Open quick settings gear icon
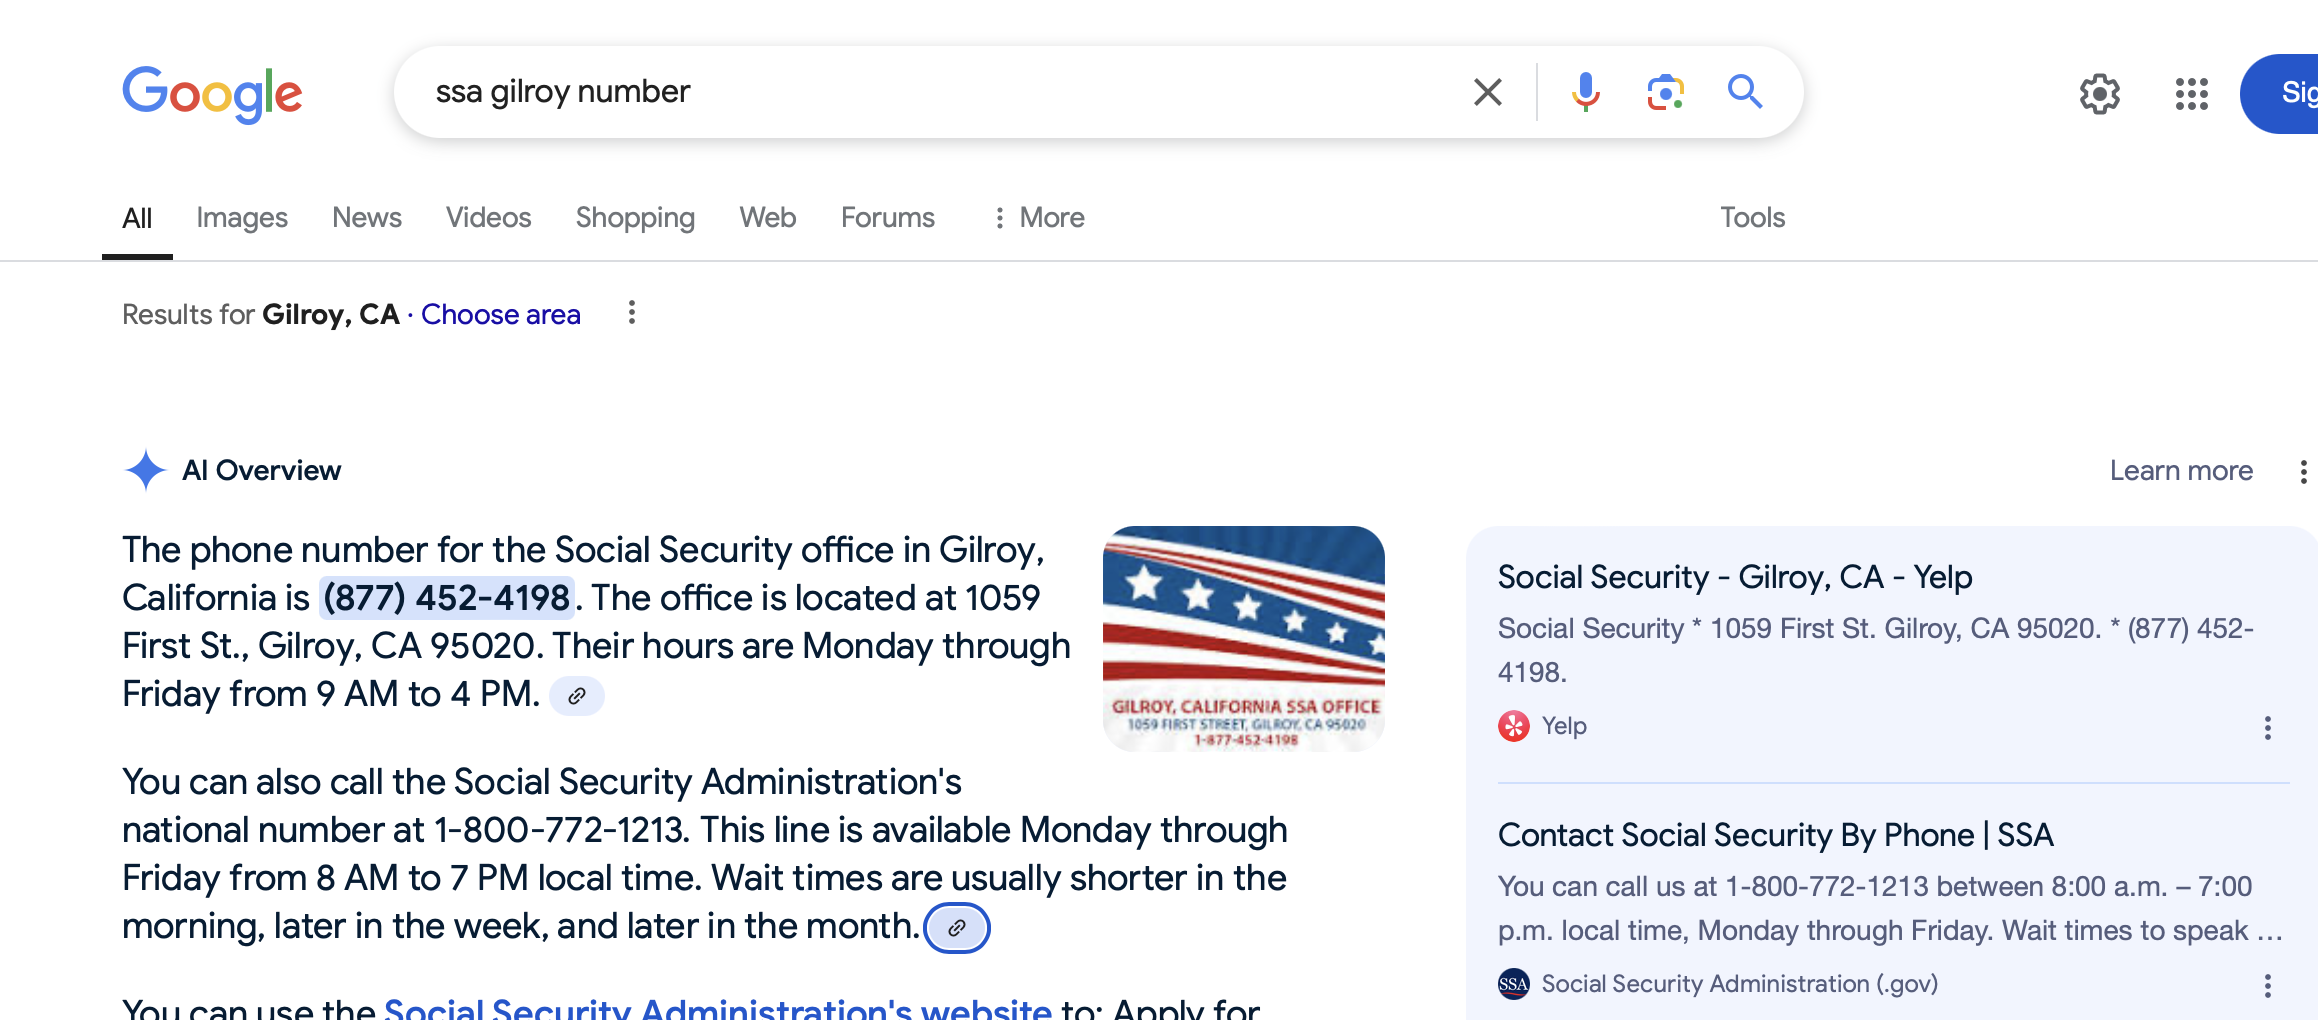Screen dimensions: 2318x1020 2100,94
